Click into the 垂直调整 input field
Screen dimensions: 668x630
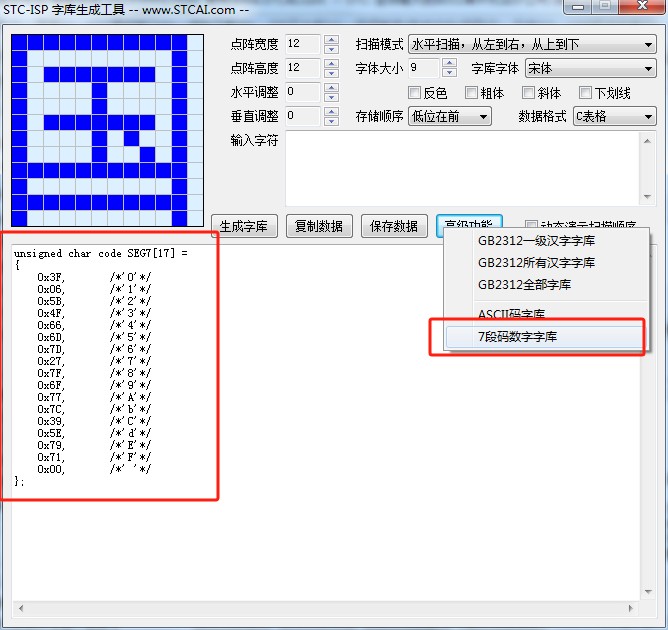[x=302, y=116]
